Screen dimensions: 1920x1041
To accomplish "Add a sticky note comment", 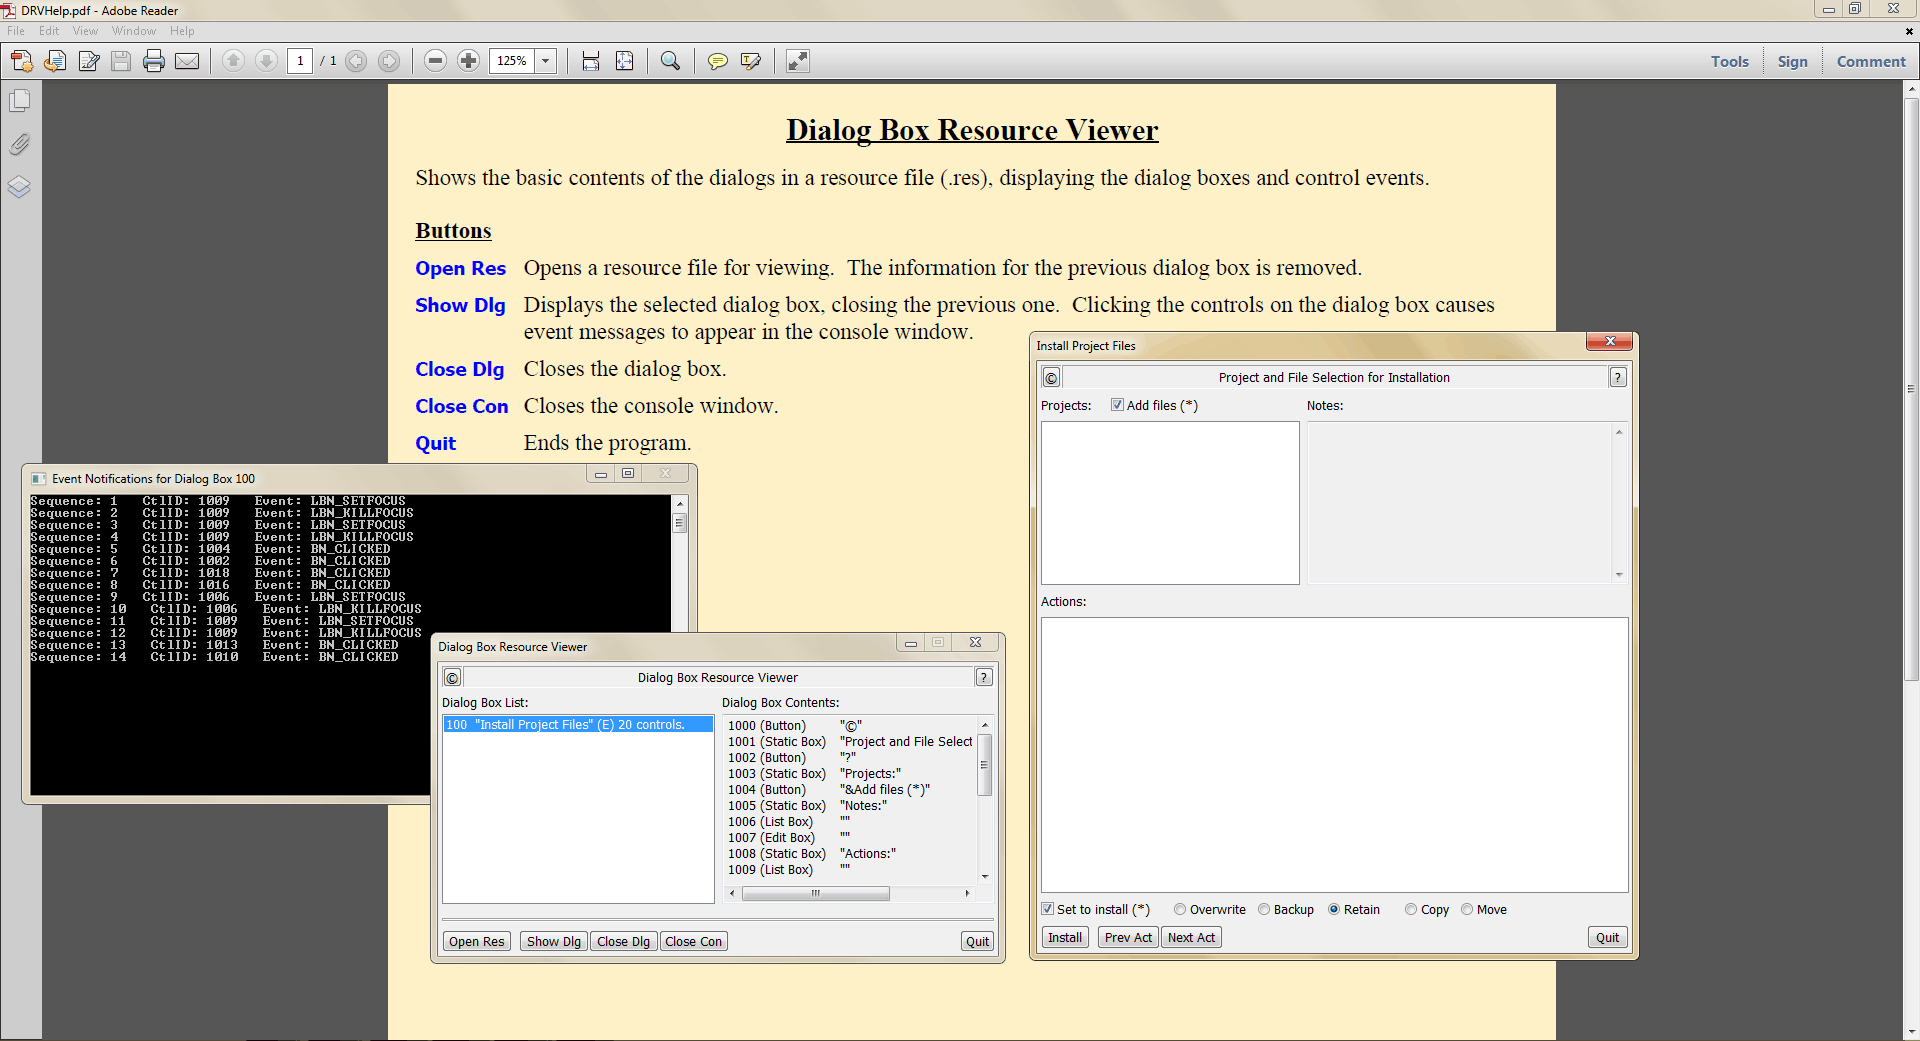I will click(717, 61).
